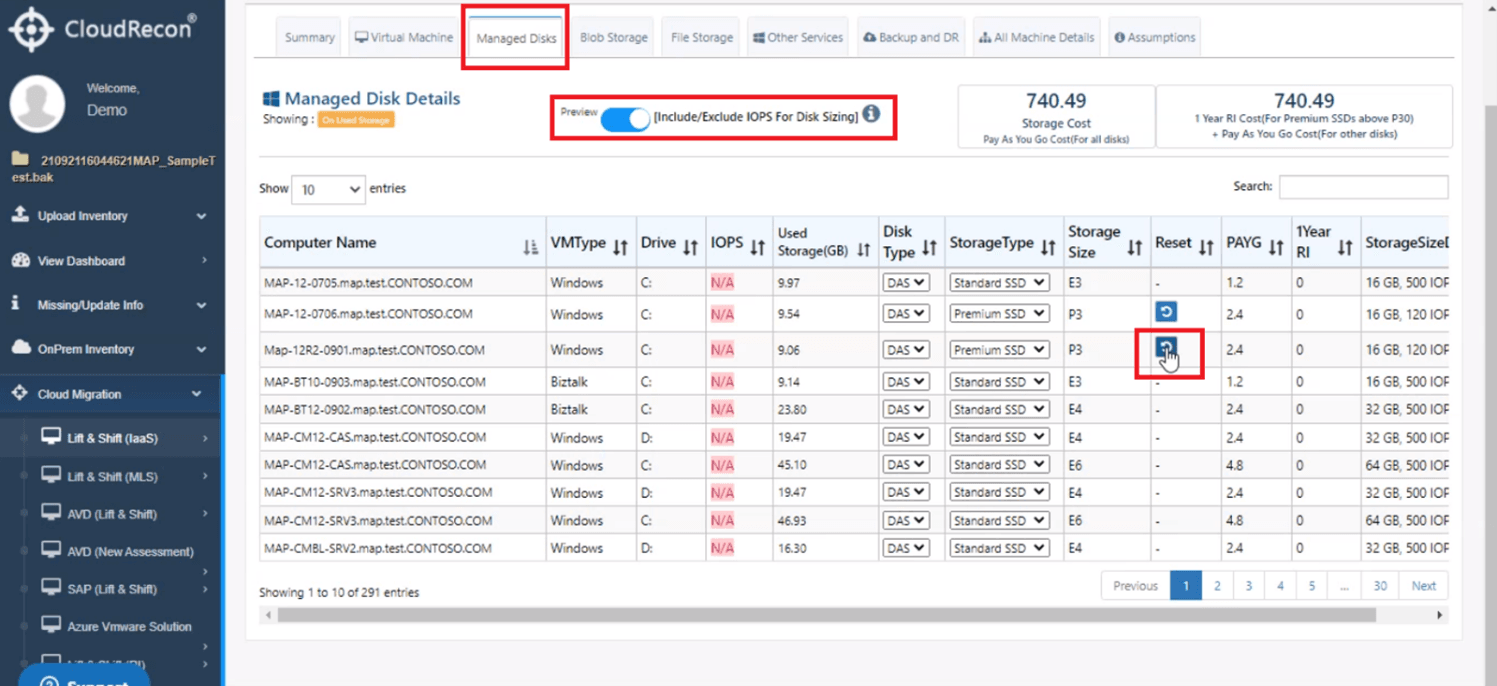Open SAP (Lift & Shift) in sidebar
This screenshot has height=686, width=1497.
(x=112, y=589)
